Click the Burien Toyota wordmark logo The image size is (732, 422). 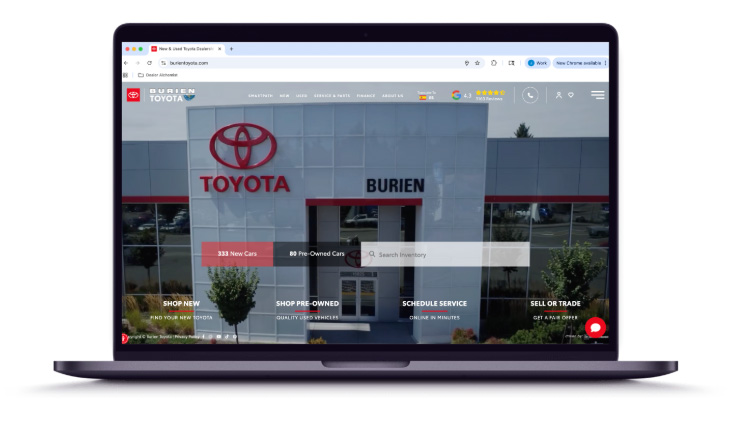(172, 95)
